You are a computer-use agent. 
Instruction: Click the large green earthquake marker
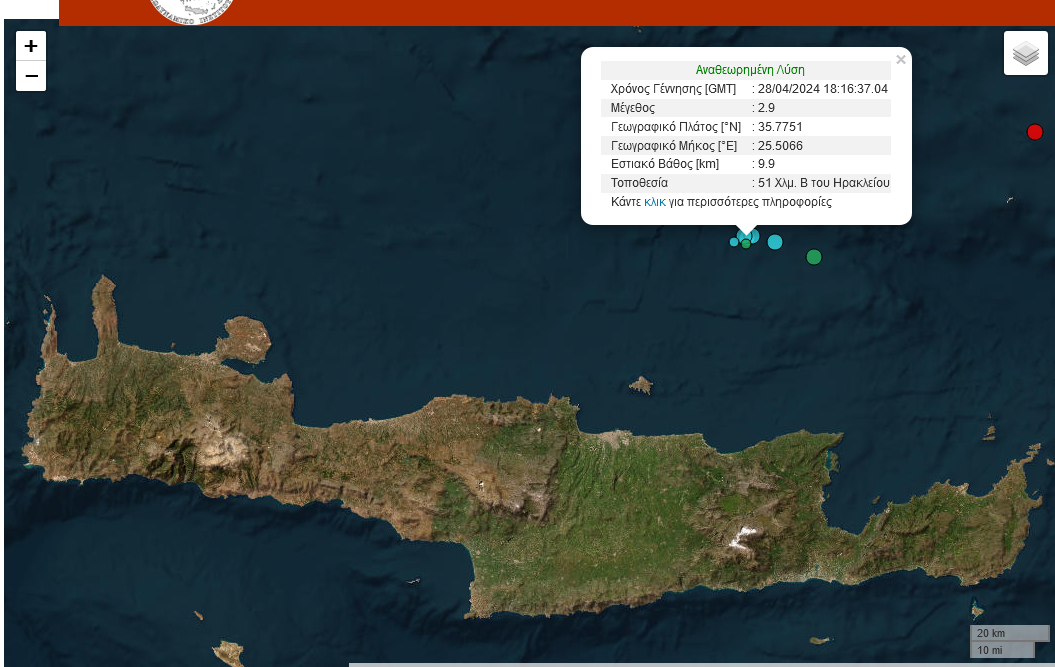coord(814,257)
